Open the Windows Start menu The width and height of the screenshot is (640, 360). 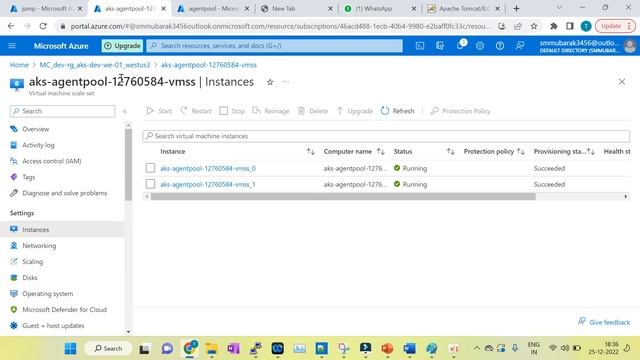point(70,349)
